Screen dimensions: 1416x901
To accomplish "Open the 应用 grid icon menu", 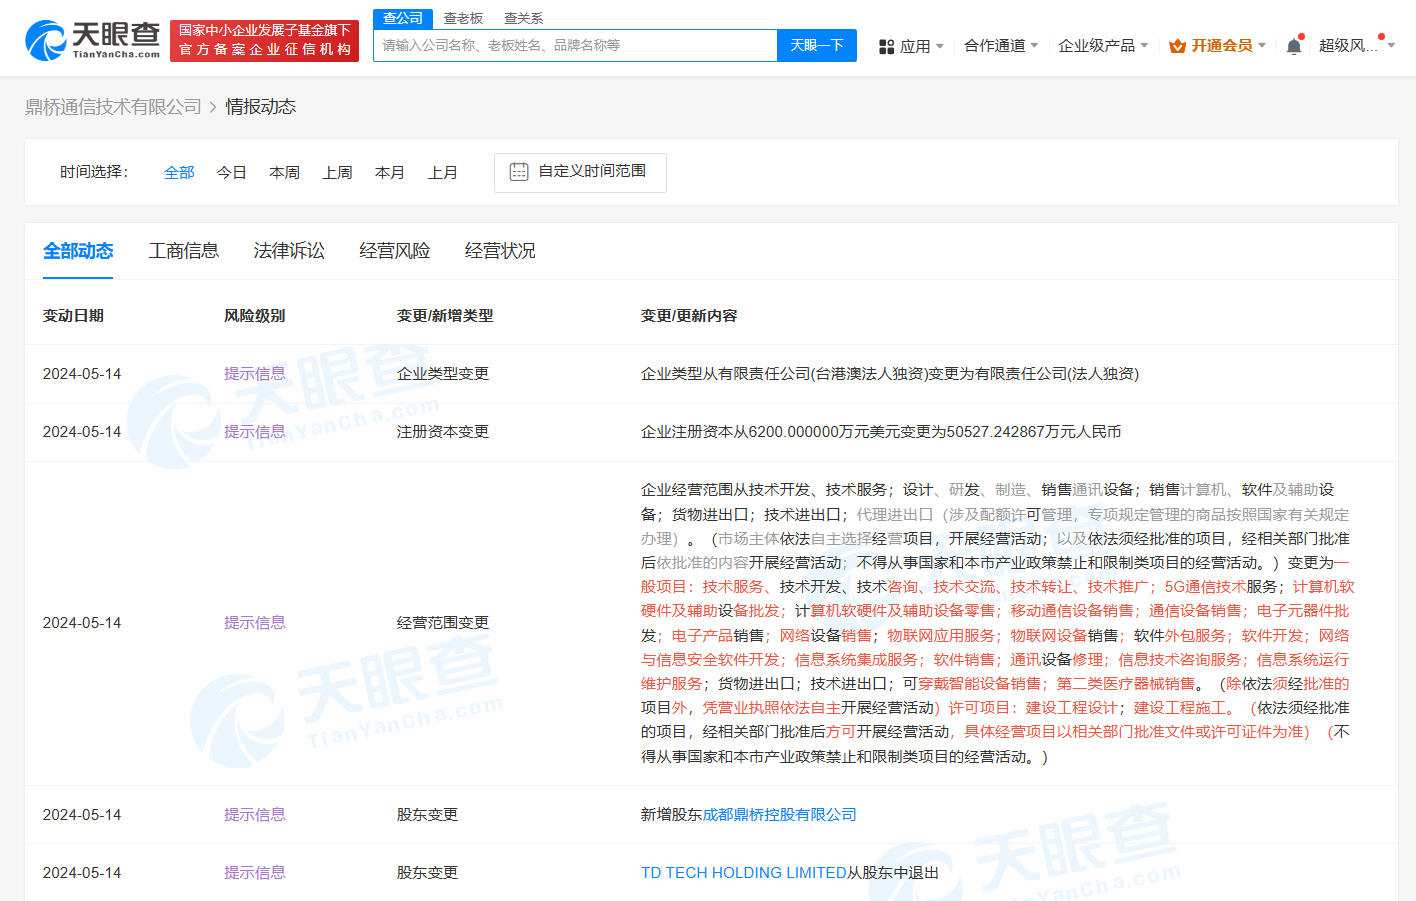I will click(x=886, y=46).
